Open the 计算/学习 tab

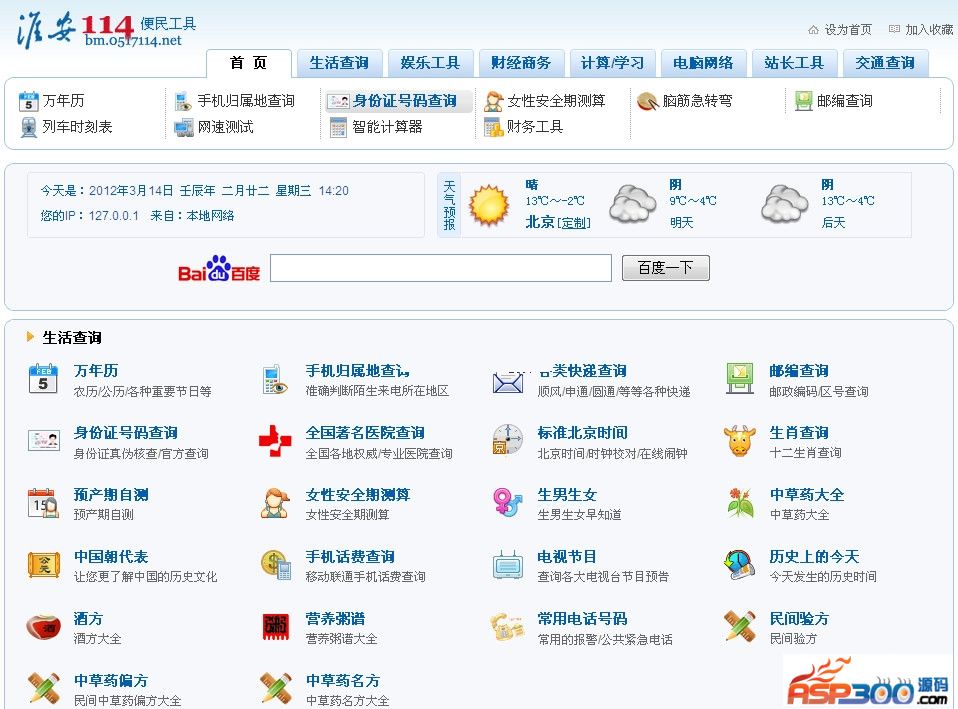[612, 63]
